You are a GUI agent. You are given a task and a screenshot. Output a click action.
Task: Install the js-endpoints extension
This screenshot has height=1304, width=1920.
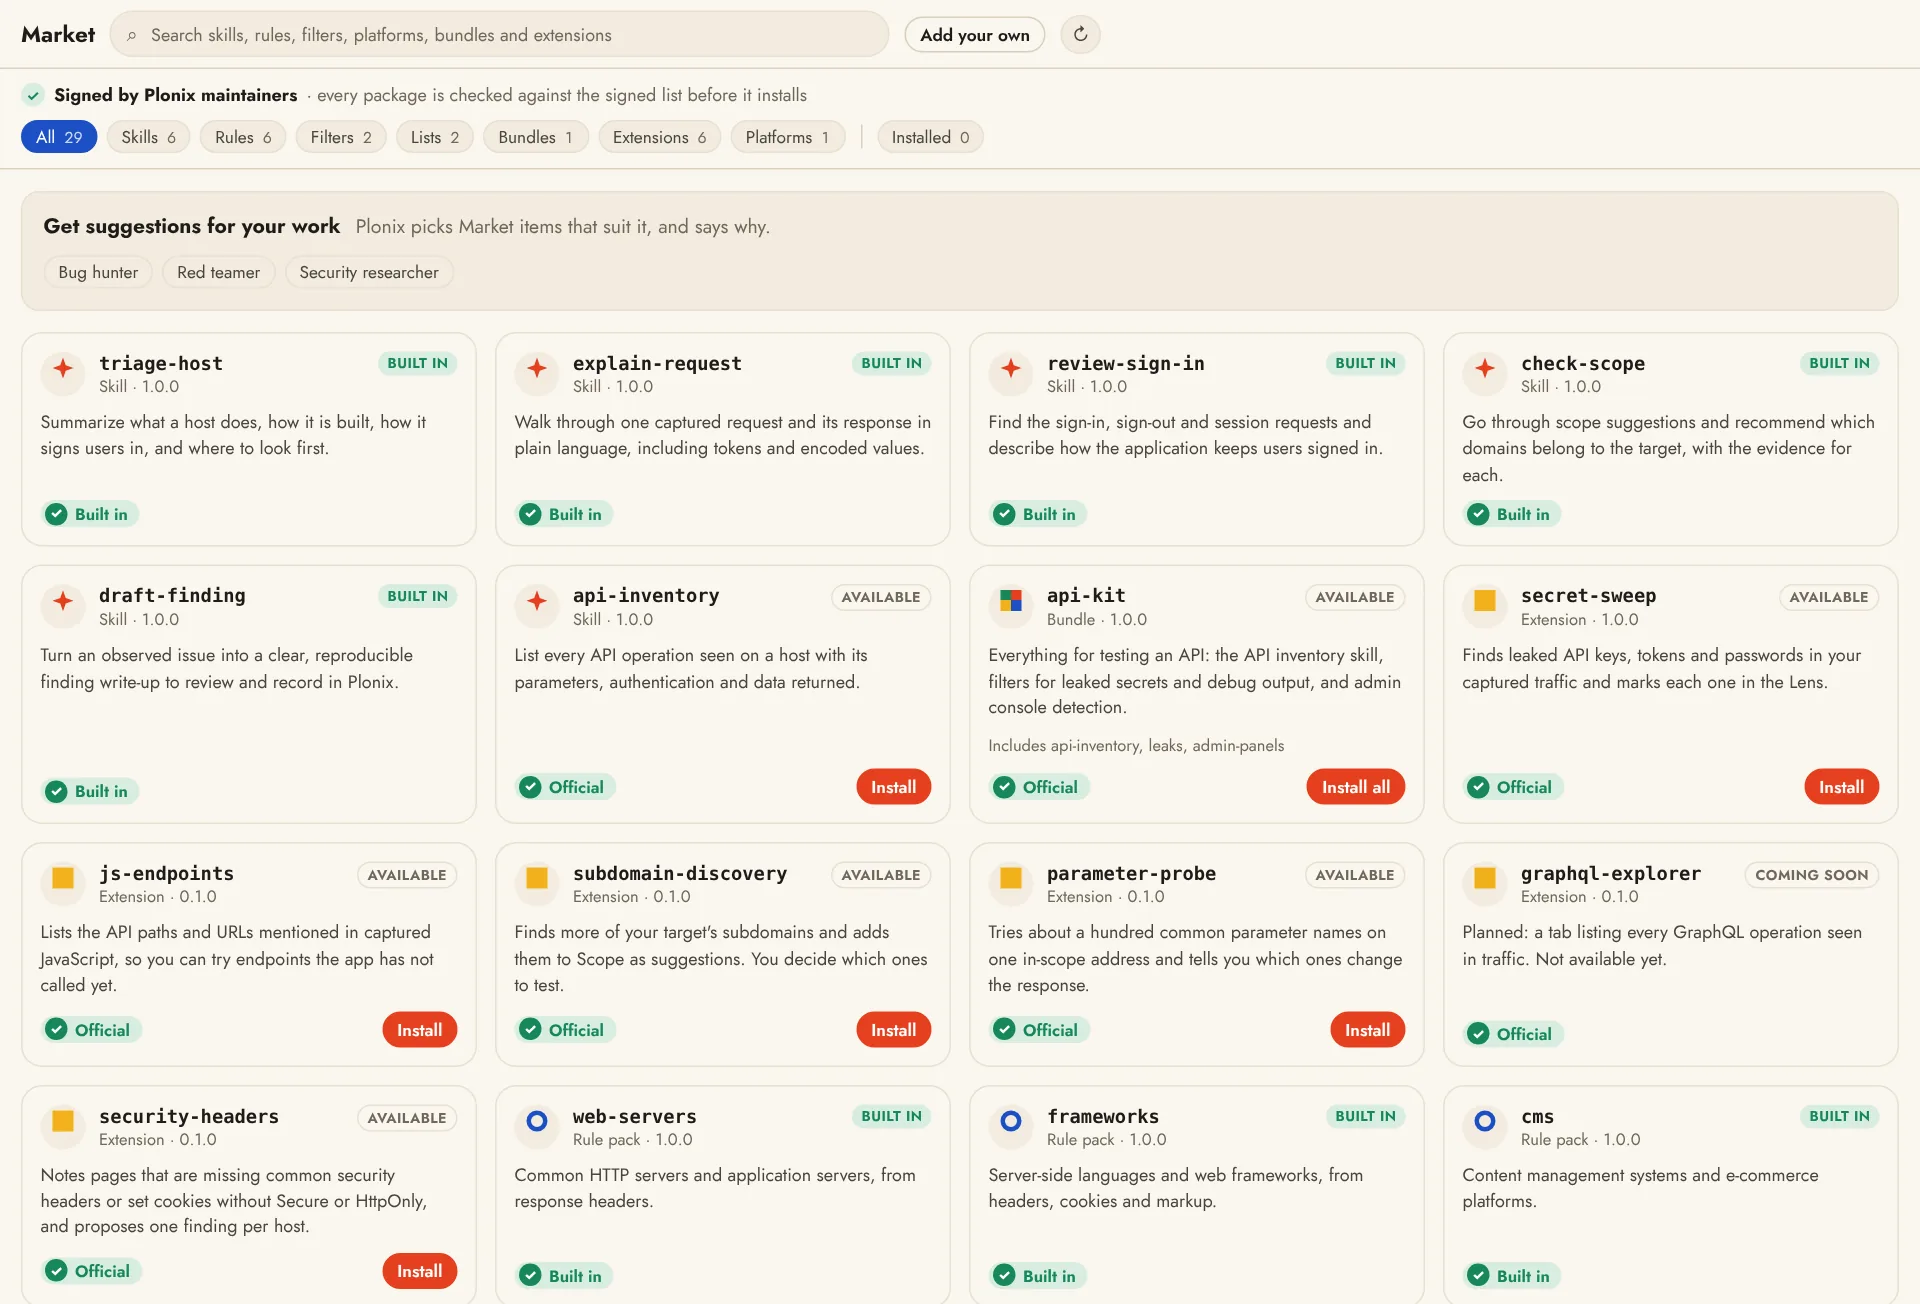[419, 1030]
